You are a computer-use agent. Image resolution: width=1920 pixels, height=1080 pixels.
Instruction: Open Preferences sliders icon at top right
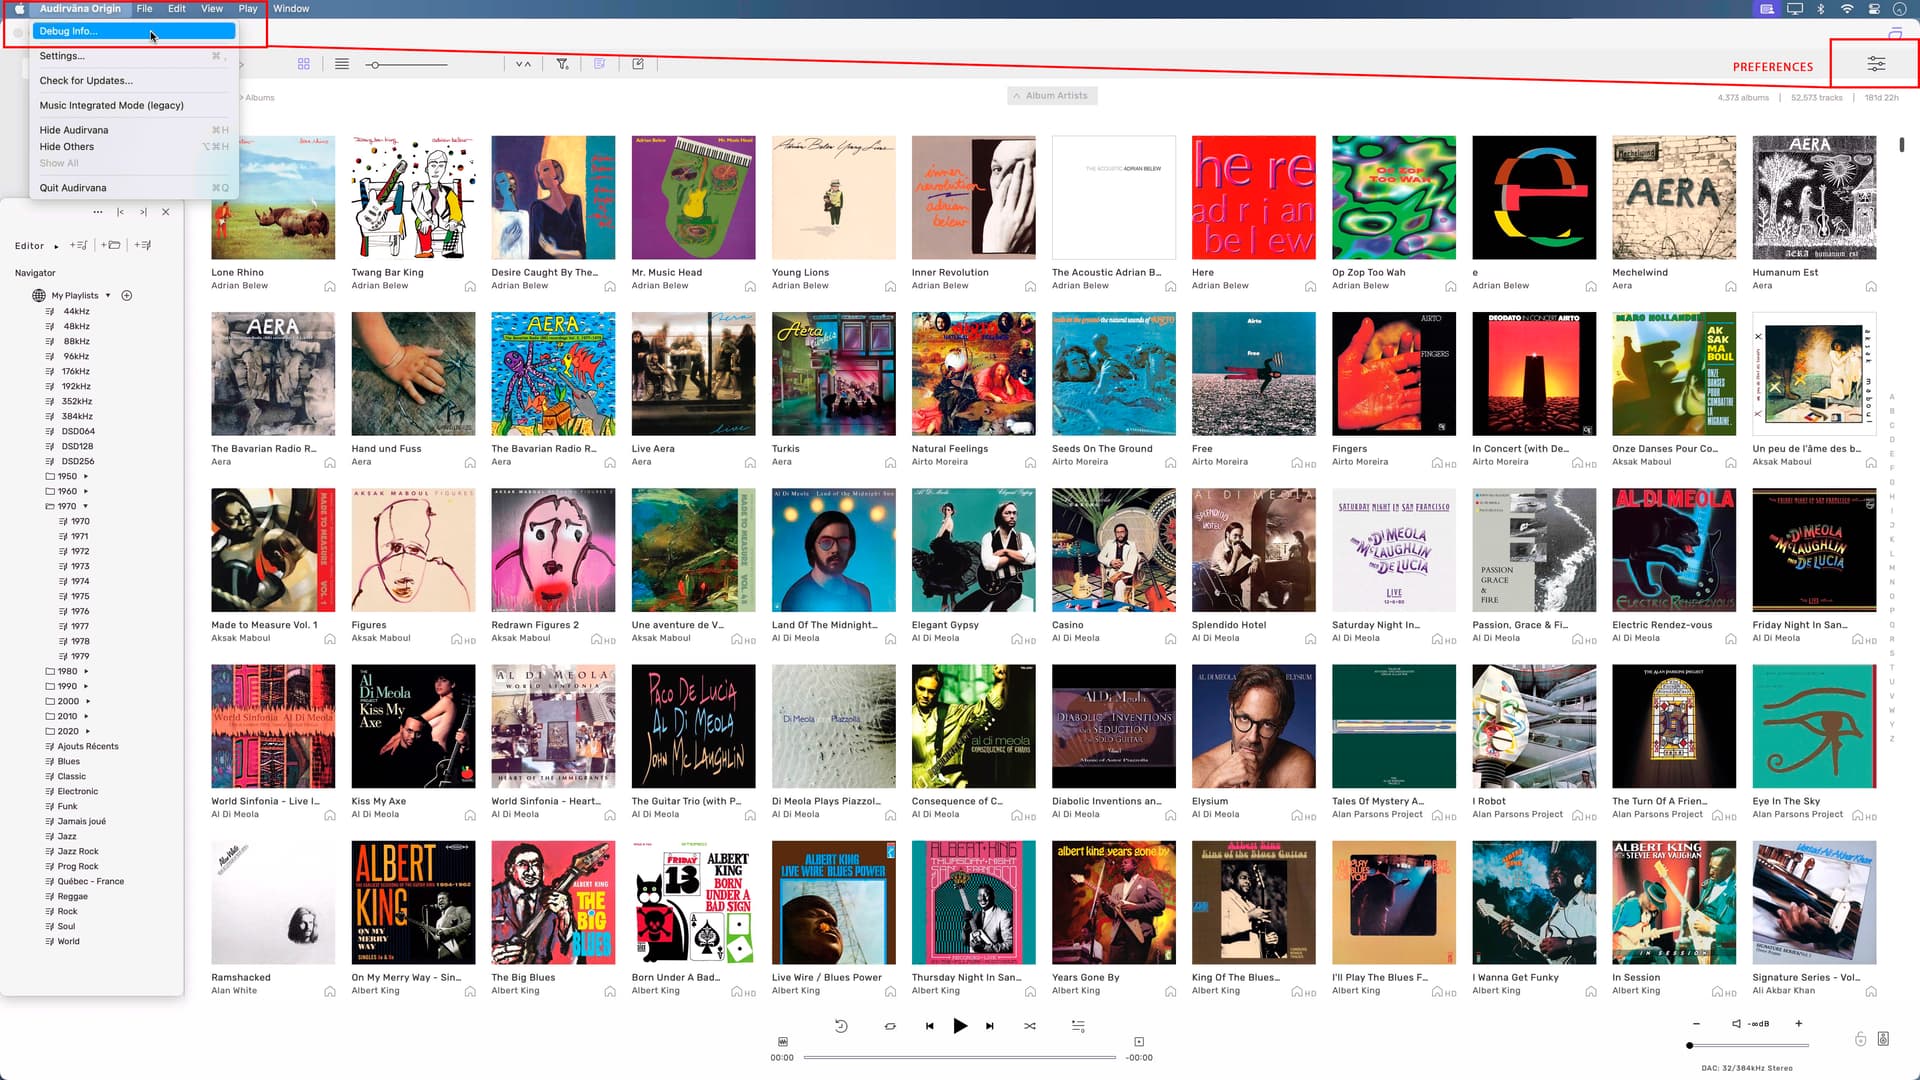click(1876, 64)
